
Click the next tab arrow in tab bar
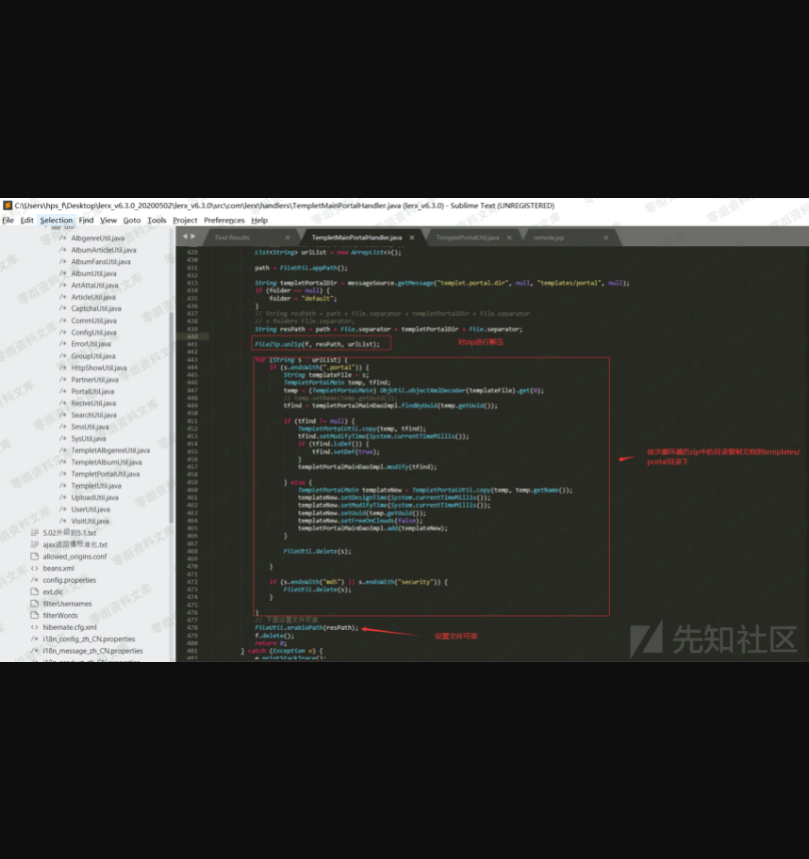192,237
